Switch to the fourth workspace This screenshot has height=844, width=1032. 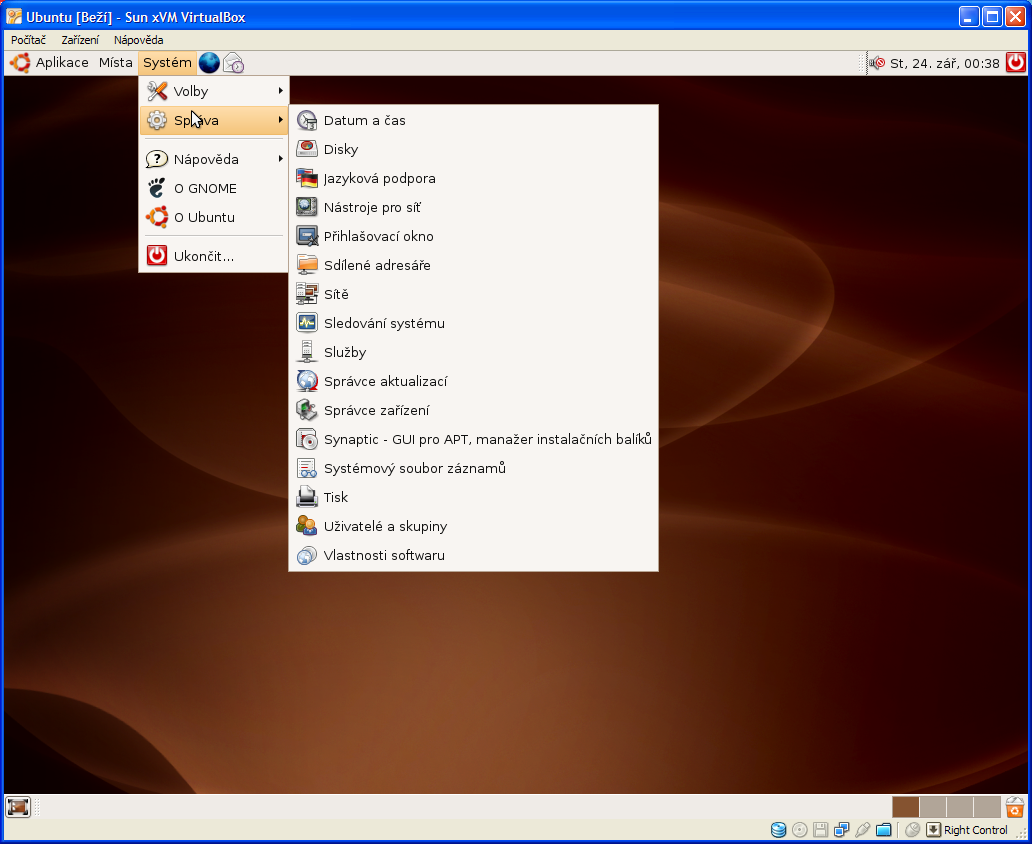click(x=987, y=806)
